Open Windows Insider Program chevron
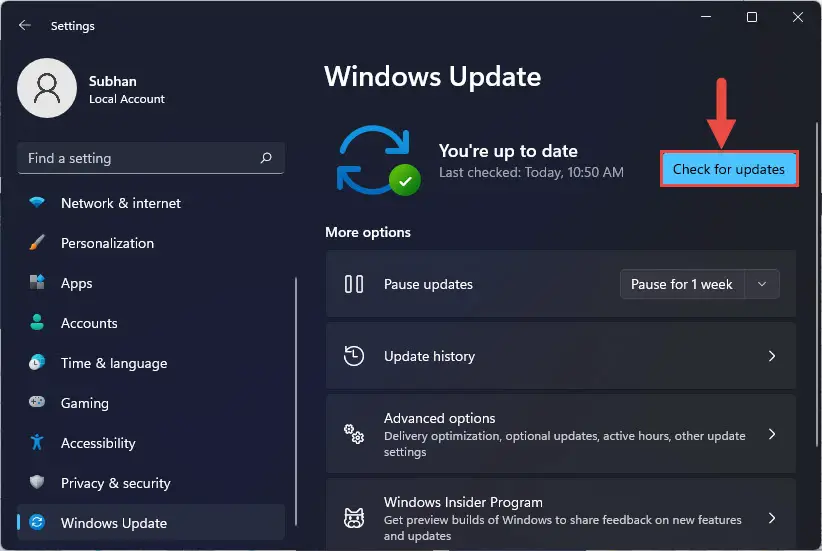This screenshot has width=822, height=551. point(772,518)
